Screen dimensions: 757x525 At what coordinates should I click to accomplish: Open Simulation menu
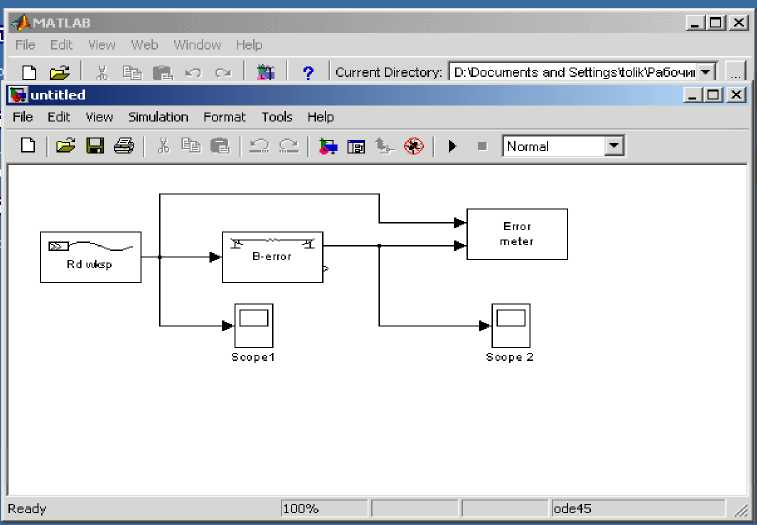tap(158, 117)
